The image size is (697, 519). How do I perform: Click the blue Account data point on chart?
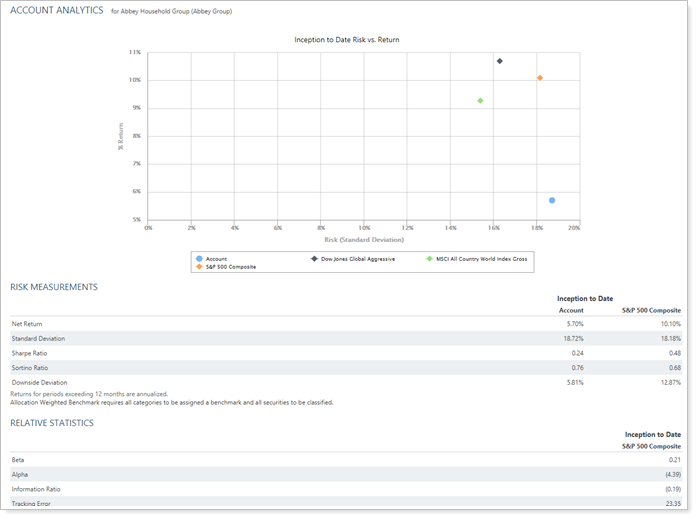pyautogui.click(x=552, y=200)
